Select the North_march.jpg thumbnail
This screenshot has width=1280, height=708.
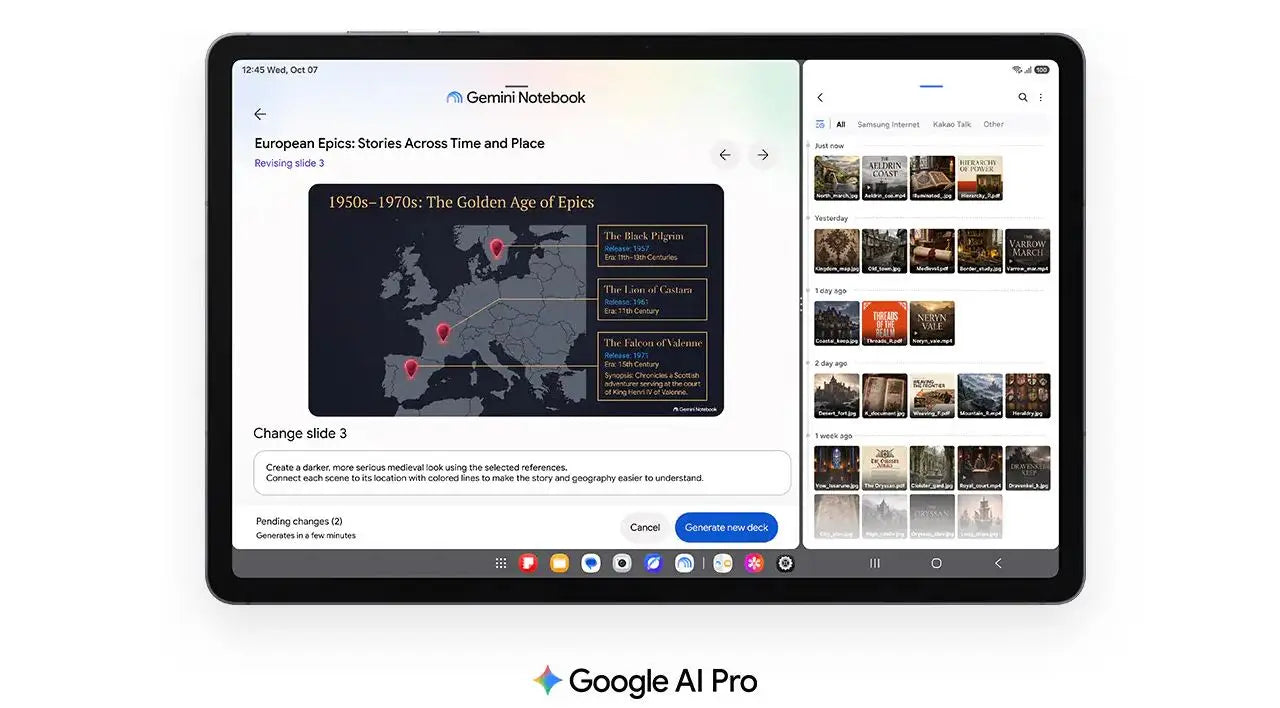(x=837, y=178)
